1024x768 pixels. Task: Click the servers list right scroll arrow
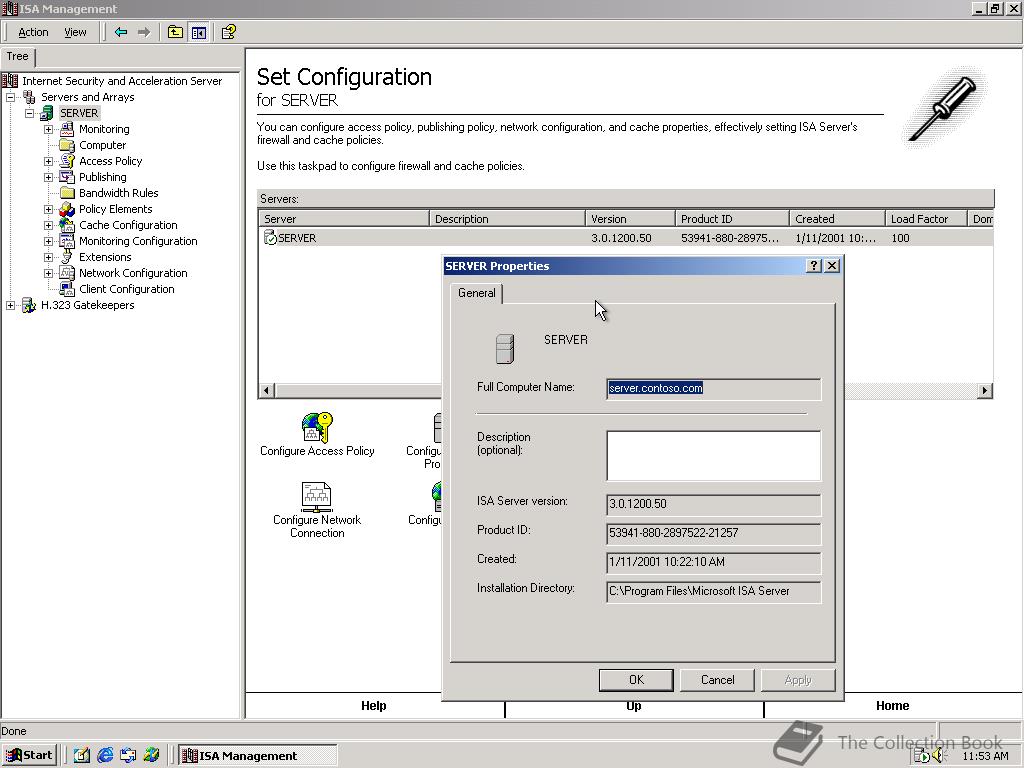(x=985, y=391)
